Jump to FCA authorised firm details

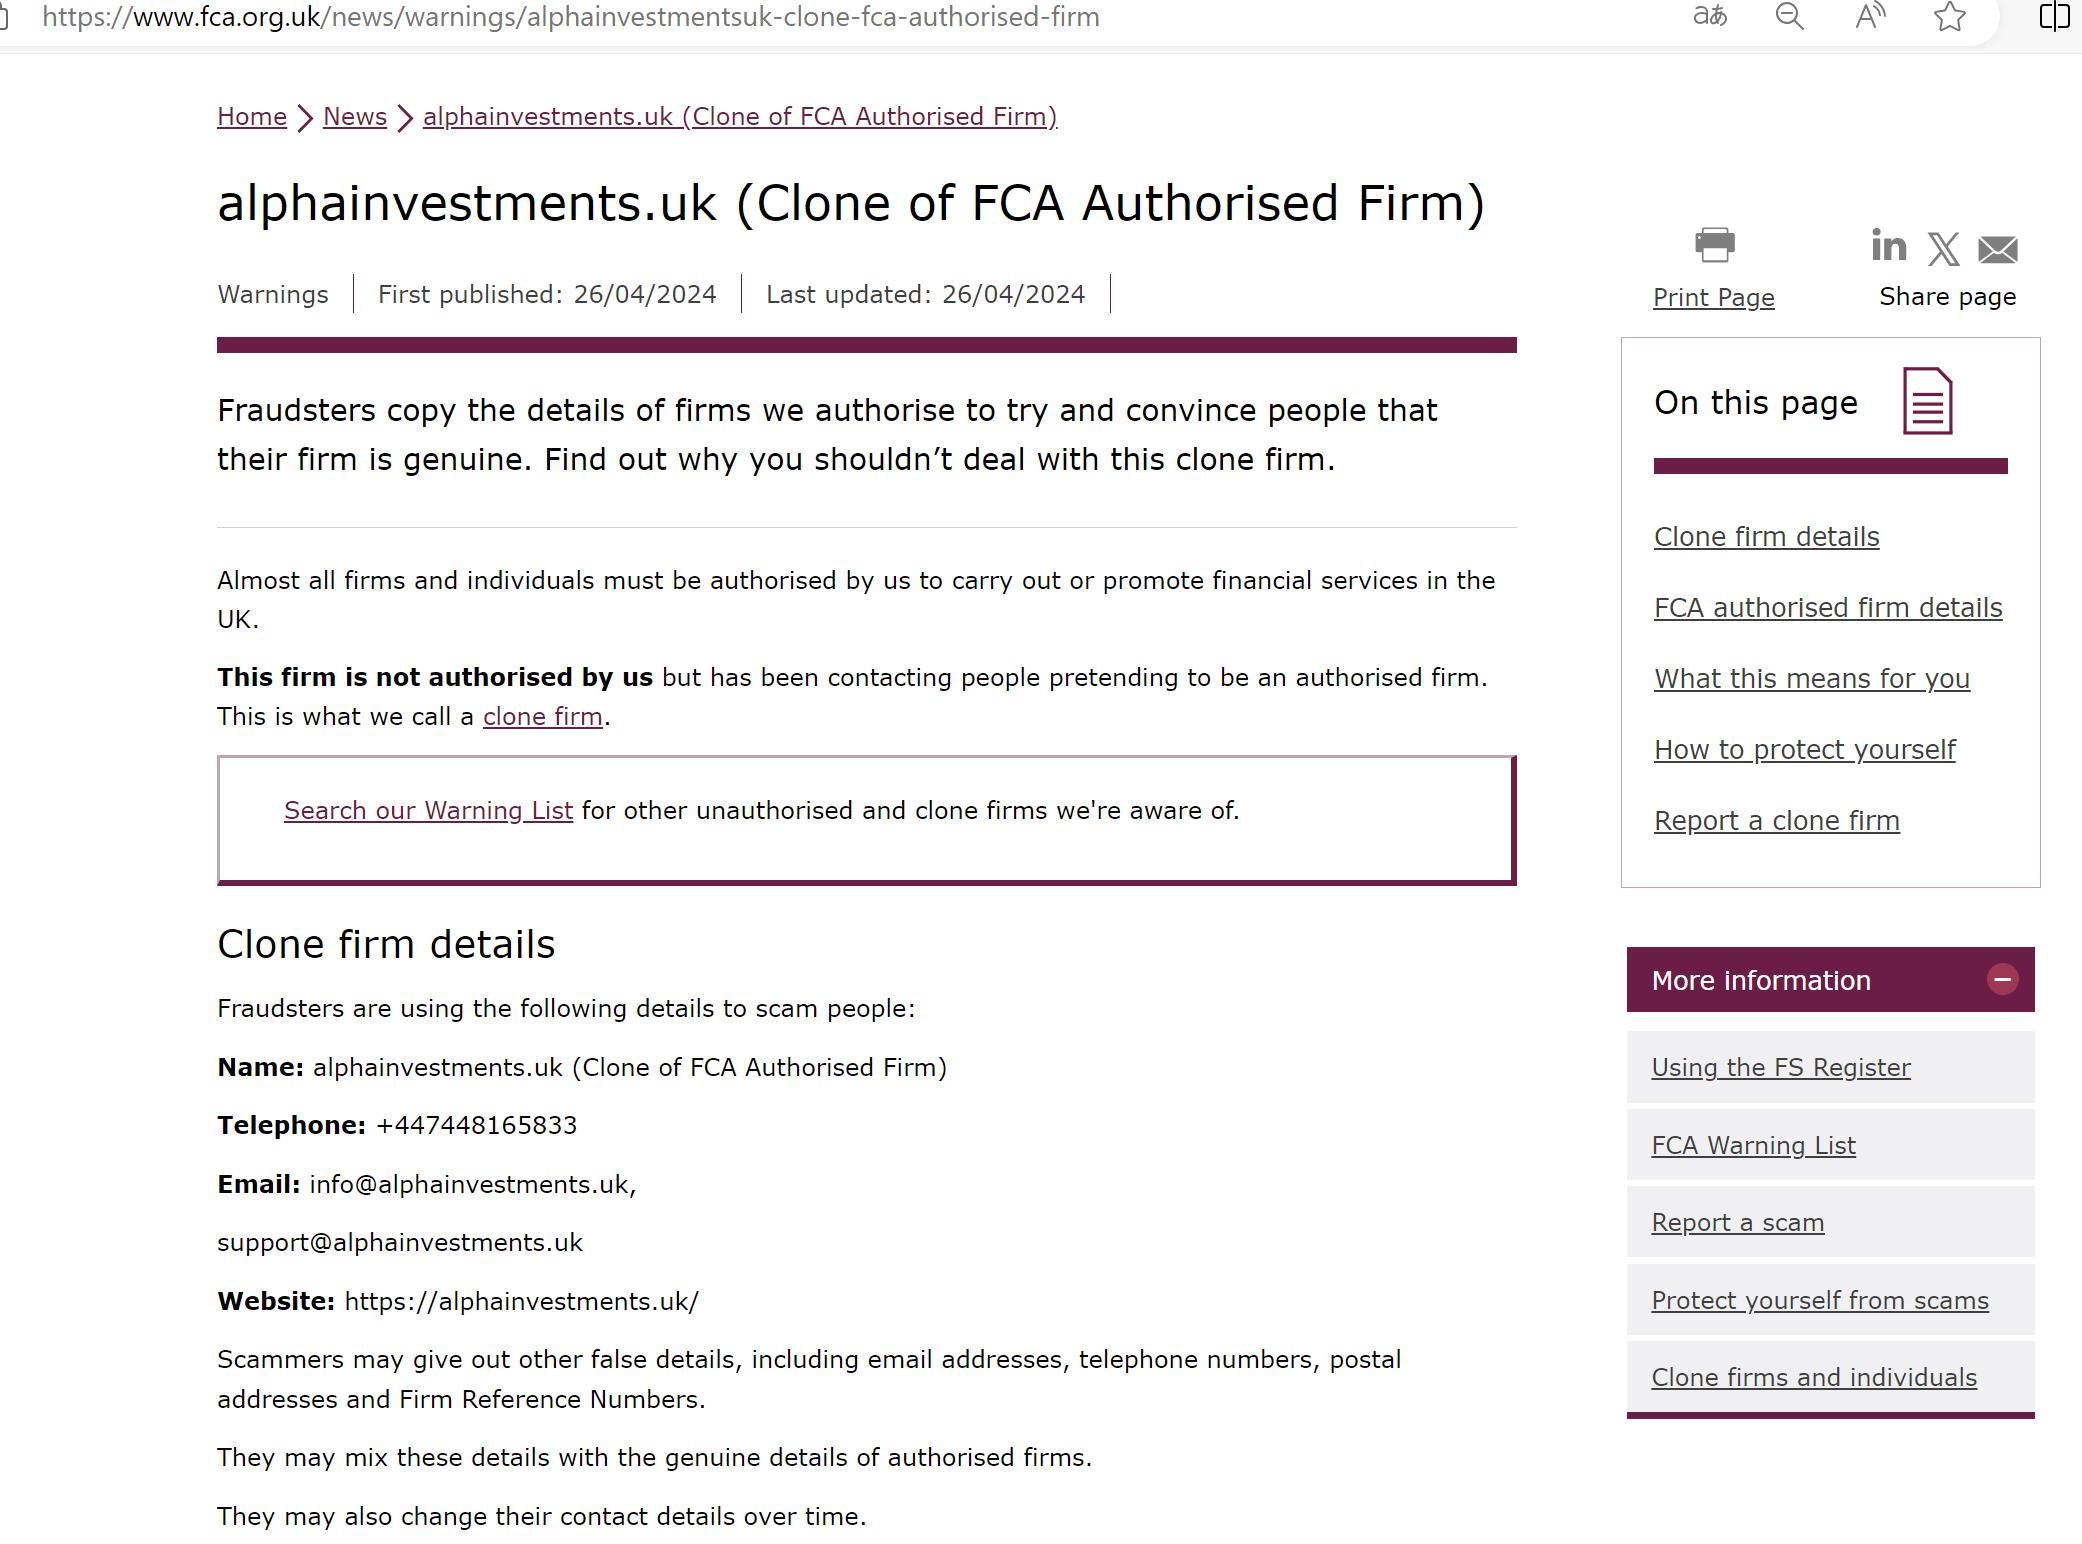point(1827,608)
